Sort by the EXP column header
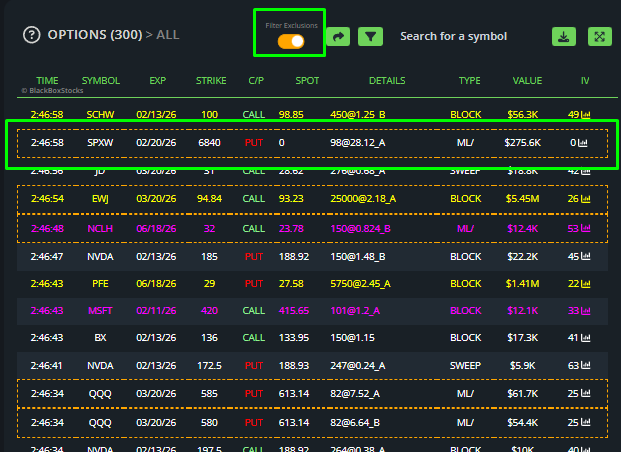This screenshot has width=621, height=452. tap(158, 80)
